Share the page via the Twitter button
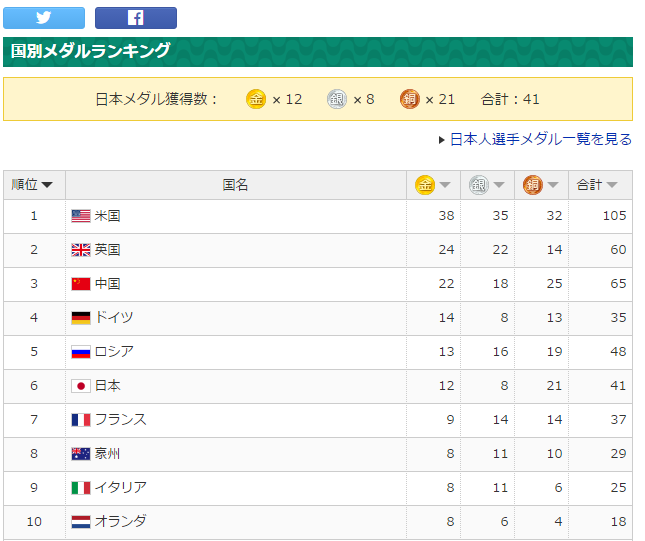645x541 pixels. click(x=44, y=18)
